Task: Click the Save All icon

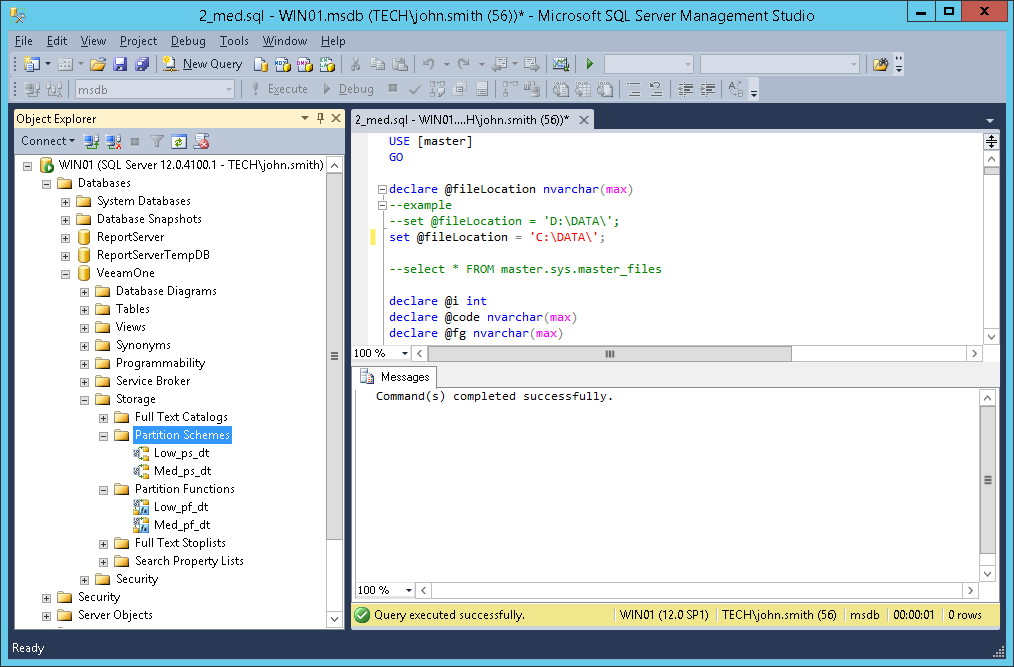Action: [x=141, y=64]
